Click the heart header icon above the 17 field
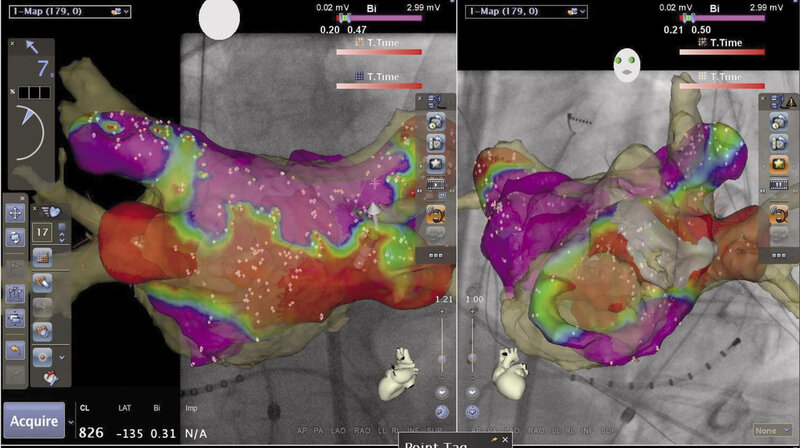The image size is (800, 448). pyautogui.click(x=51, y=210)
